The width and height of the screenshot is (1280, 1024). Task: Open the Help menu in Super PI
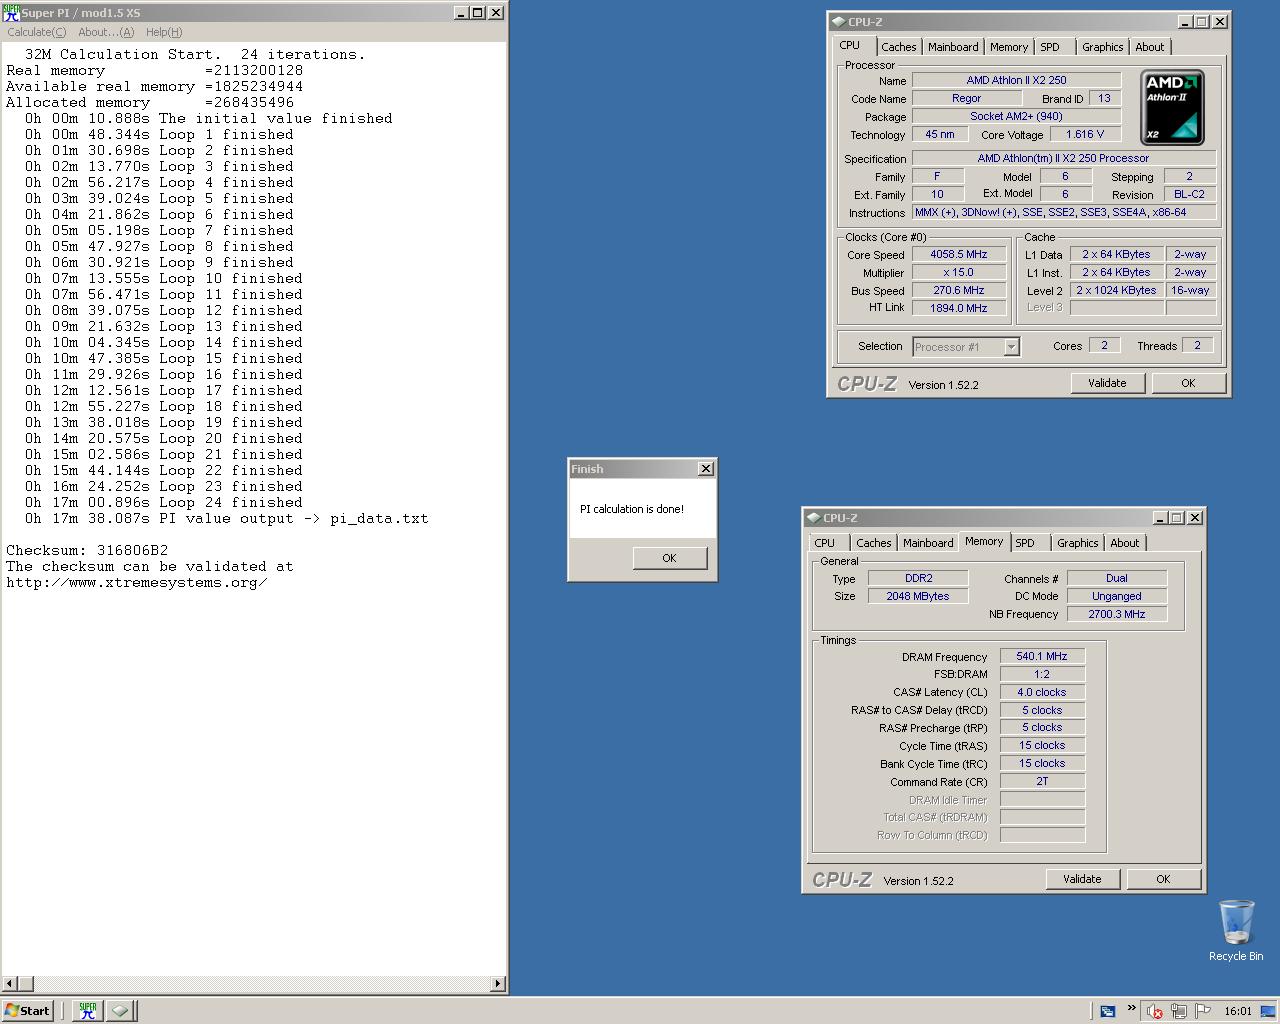coord(164,32)
